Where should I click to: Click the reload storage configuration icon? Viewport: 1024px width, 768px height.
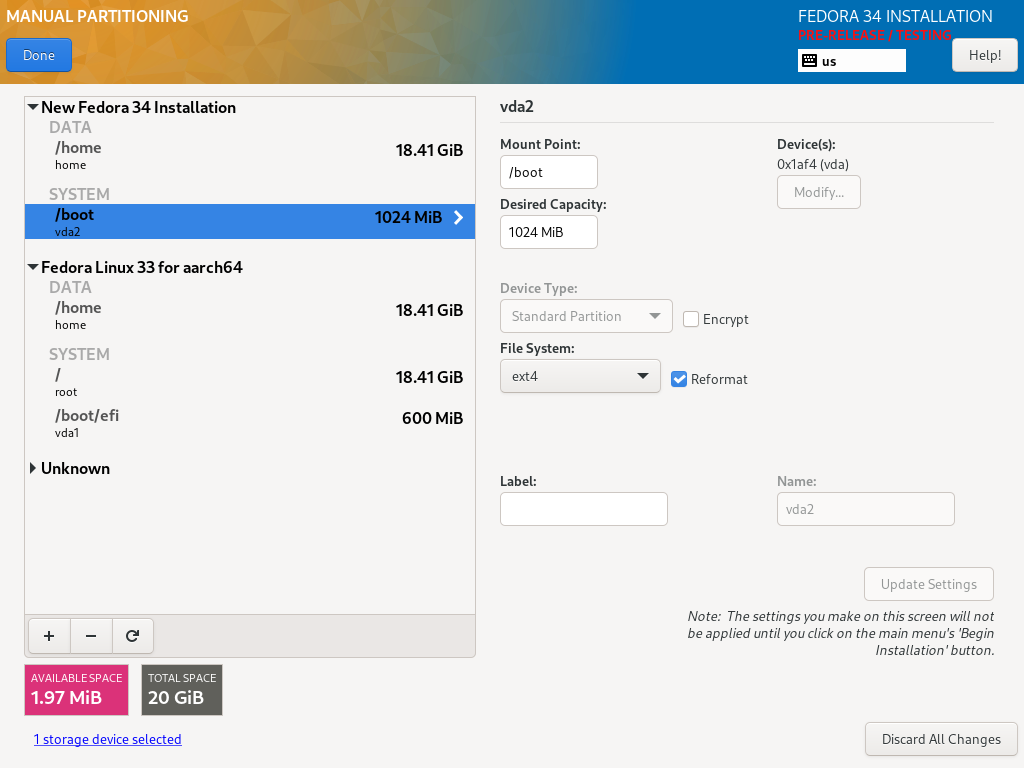click(x=133, y=635)
